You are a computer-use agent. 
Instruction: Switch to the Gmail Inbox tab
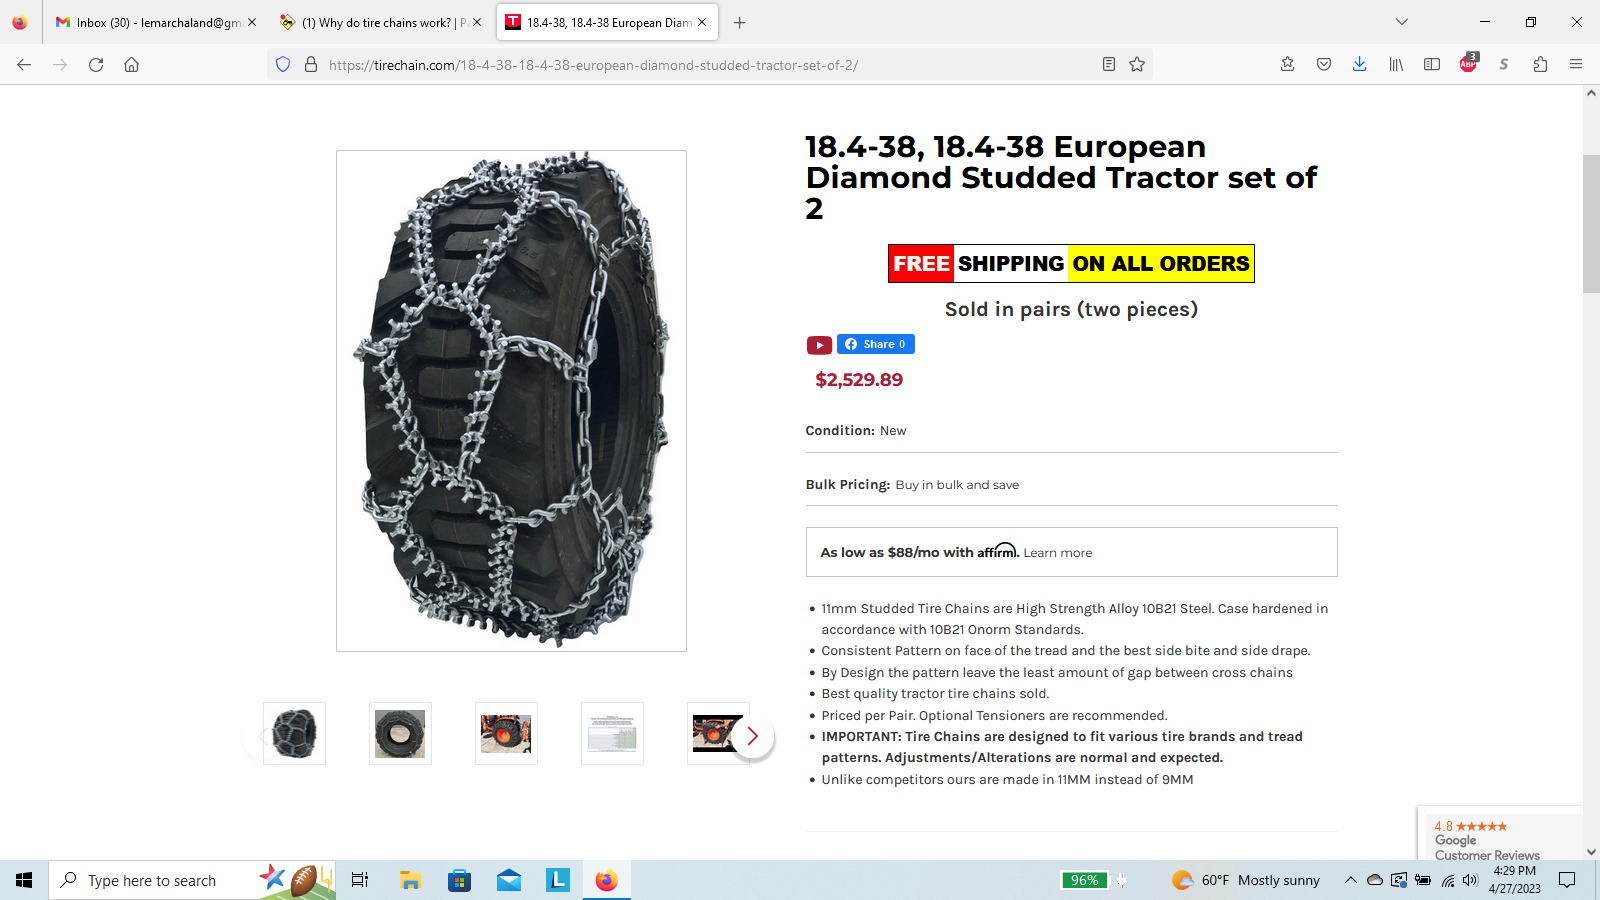click(x=156, y=22)
